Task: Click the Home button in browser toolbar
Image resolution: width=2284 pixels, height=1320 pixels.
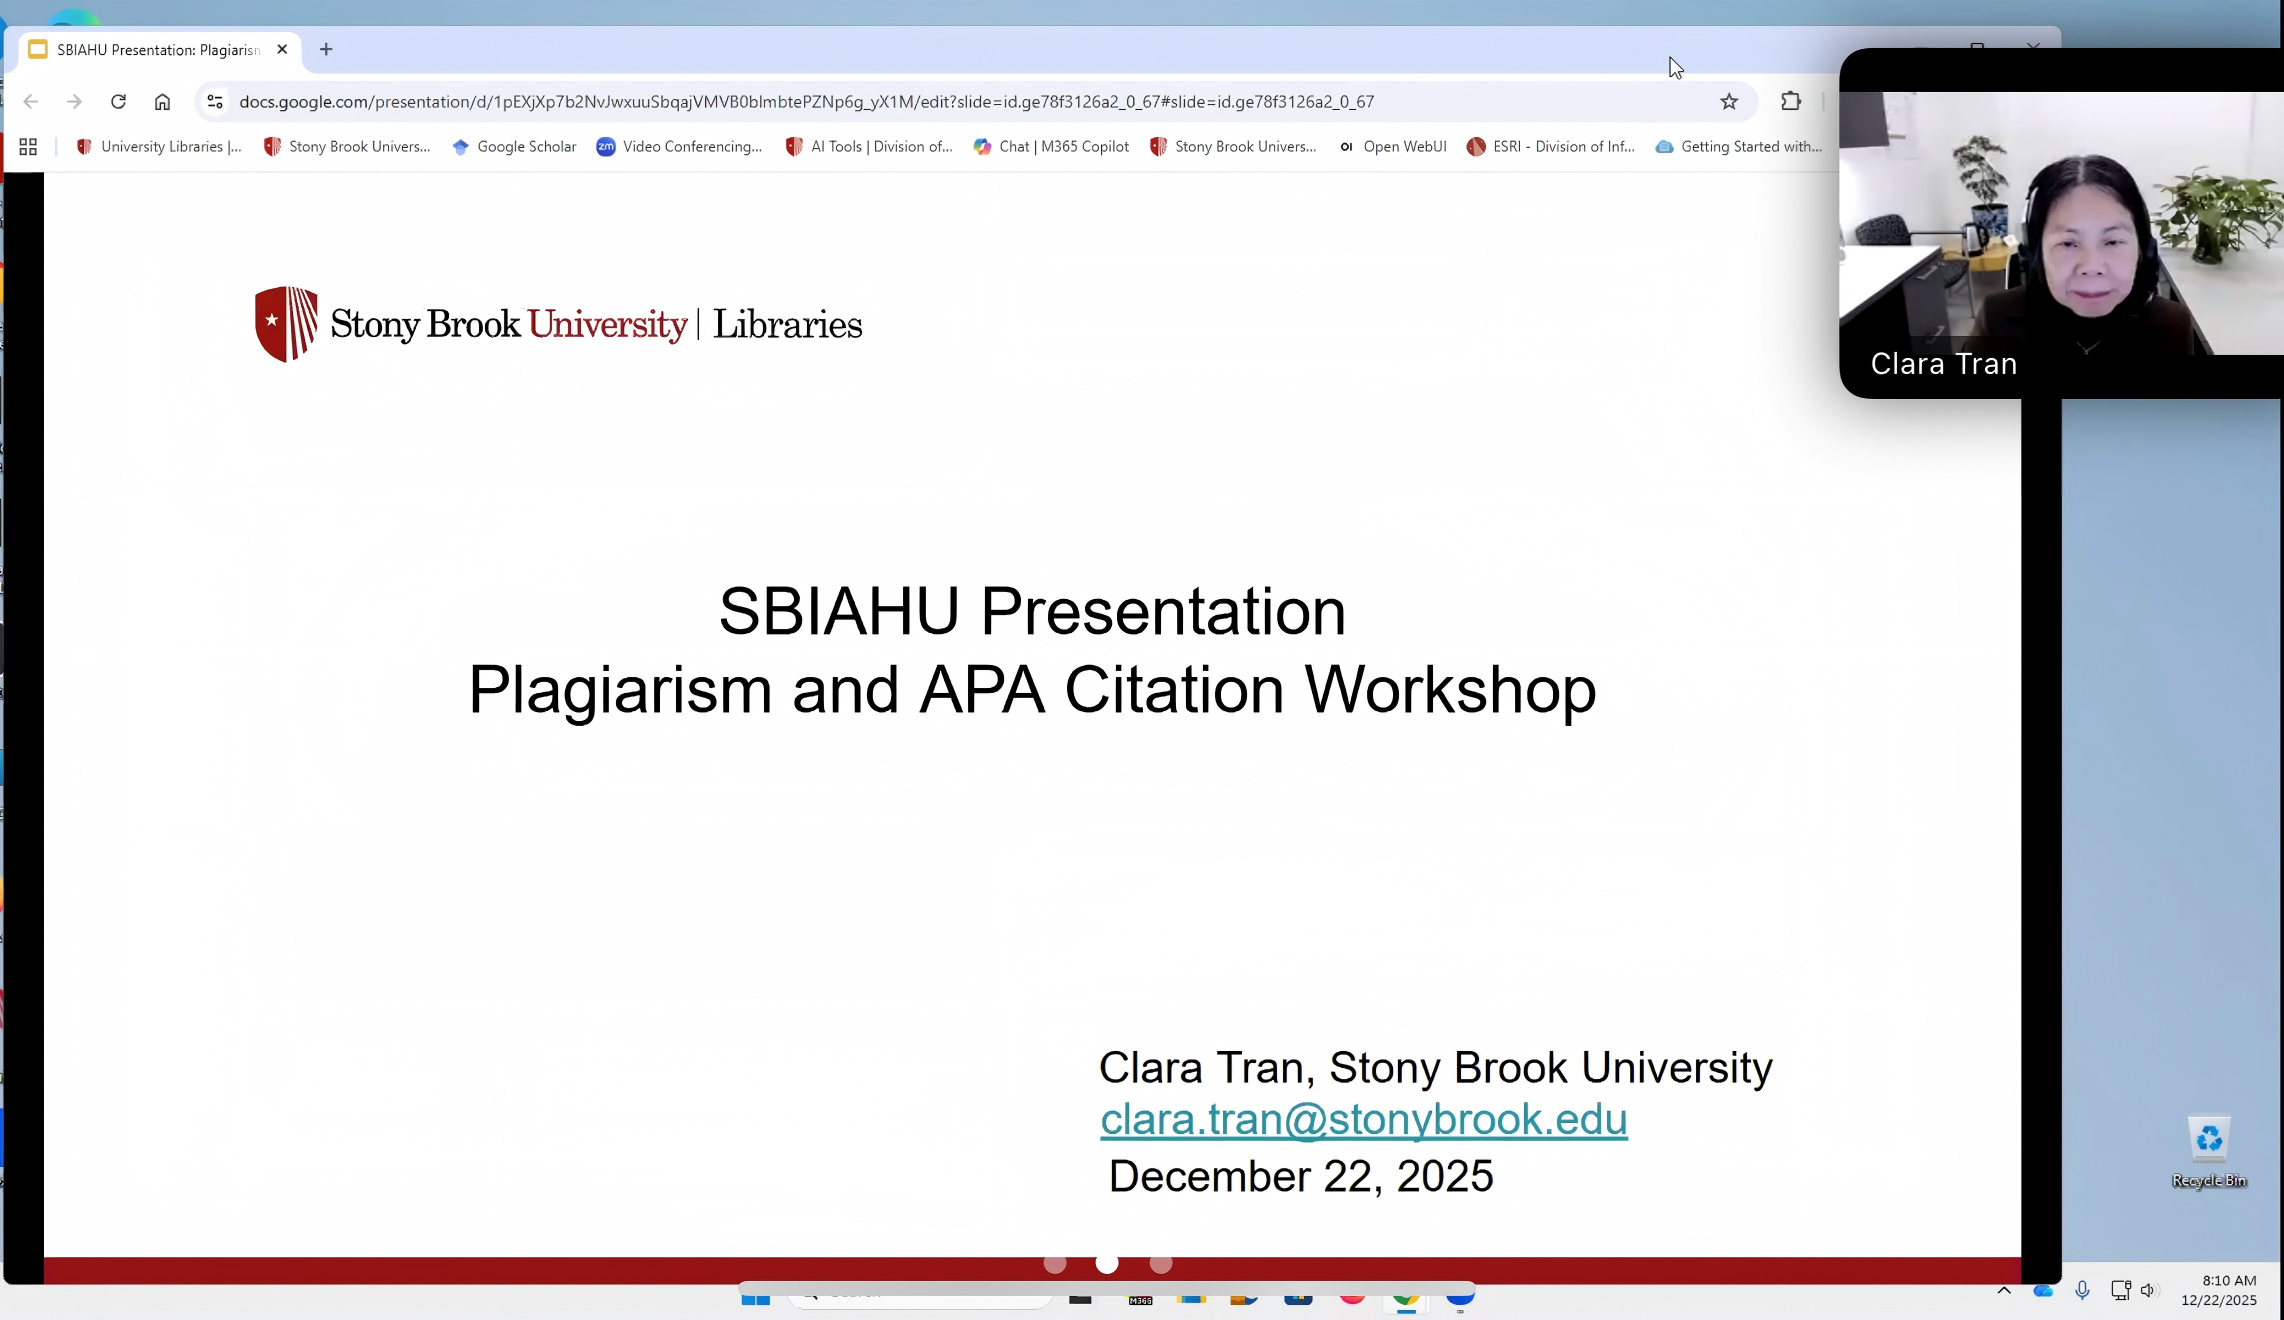Action: (x=162, y=101)
